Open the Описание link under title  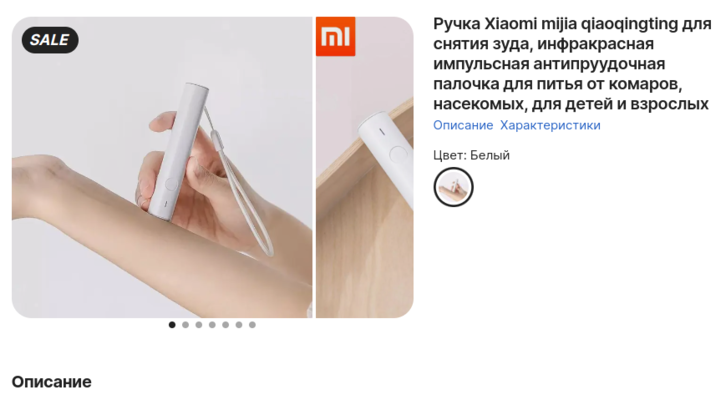pyautogui.click(x=463, y=125)
